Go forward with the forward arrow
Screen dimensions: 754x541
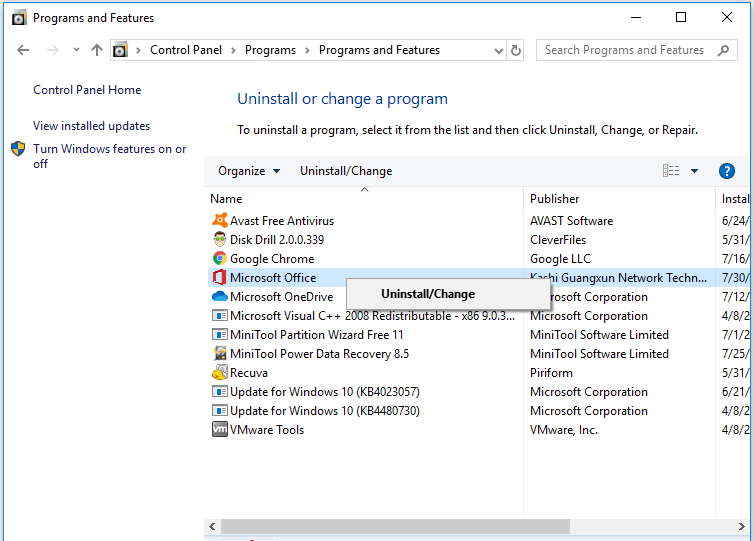[52, 50]
